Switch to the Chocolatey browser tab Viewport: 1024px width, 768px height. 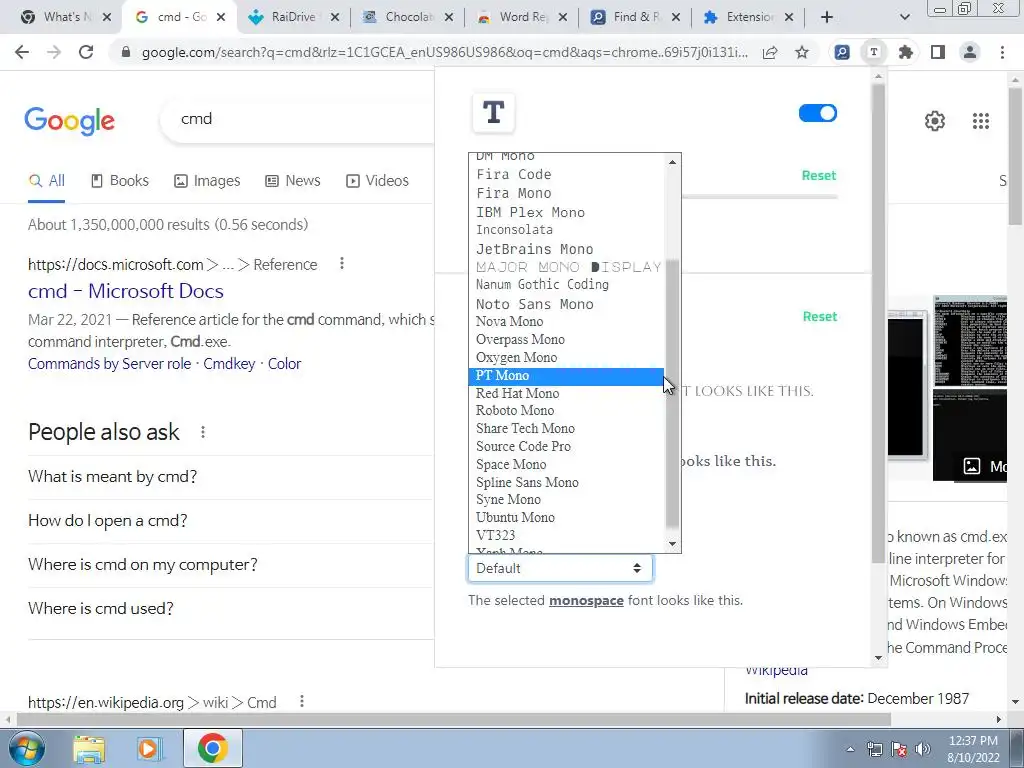point(408,17)
